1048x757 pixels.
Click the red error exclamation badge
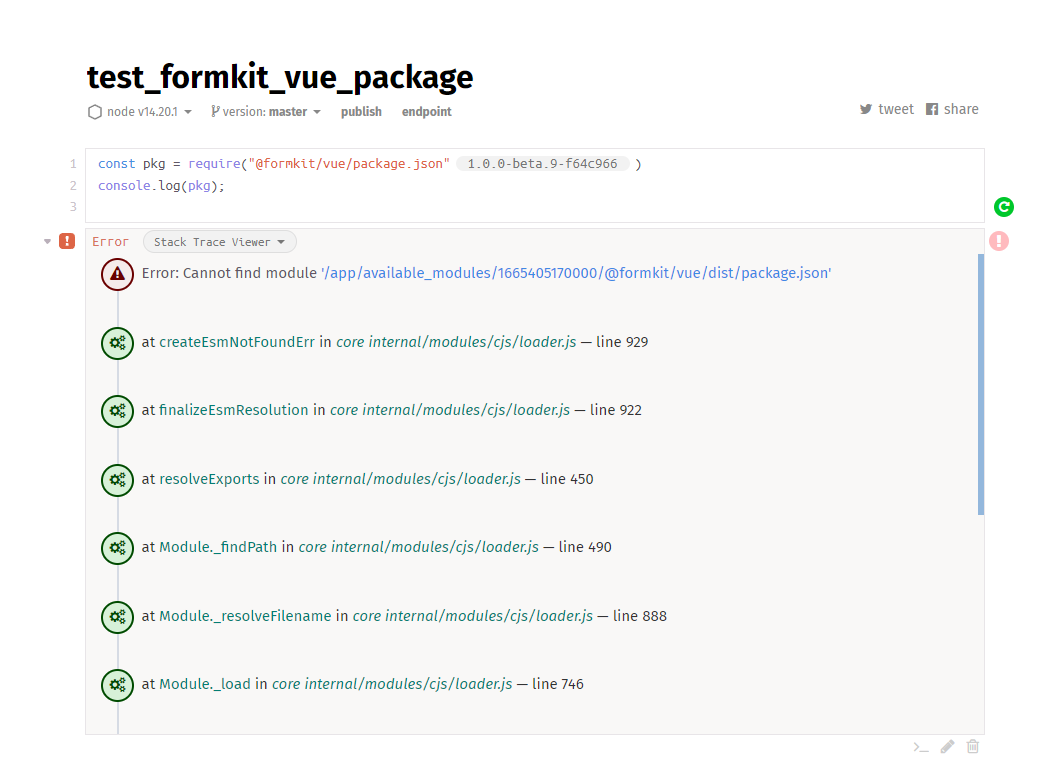click(x=66, y=241)
